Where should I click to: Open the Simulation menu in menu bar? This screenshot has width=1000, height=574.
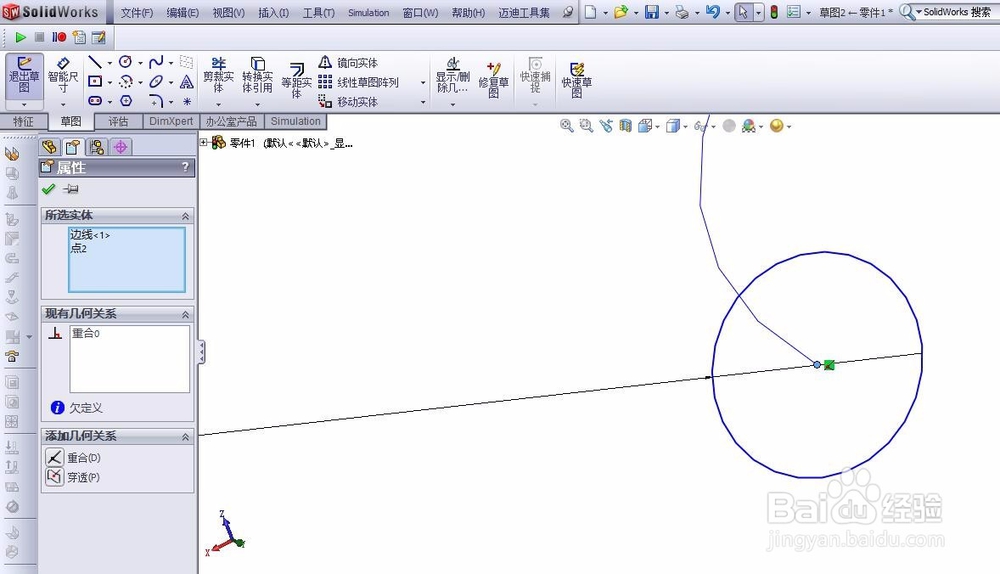369,12
